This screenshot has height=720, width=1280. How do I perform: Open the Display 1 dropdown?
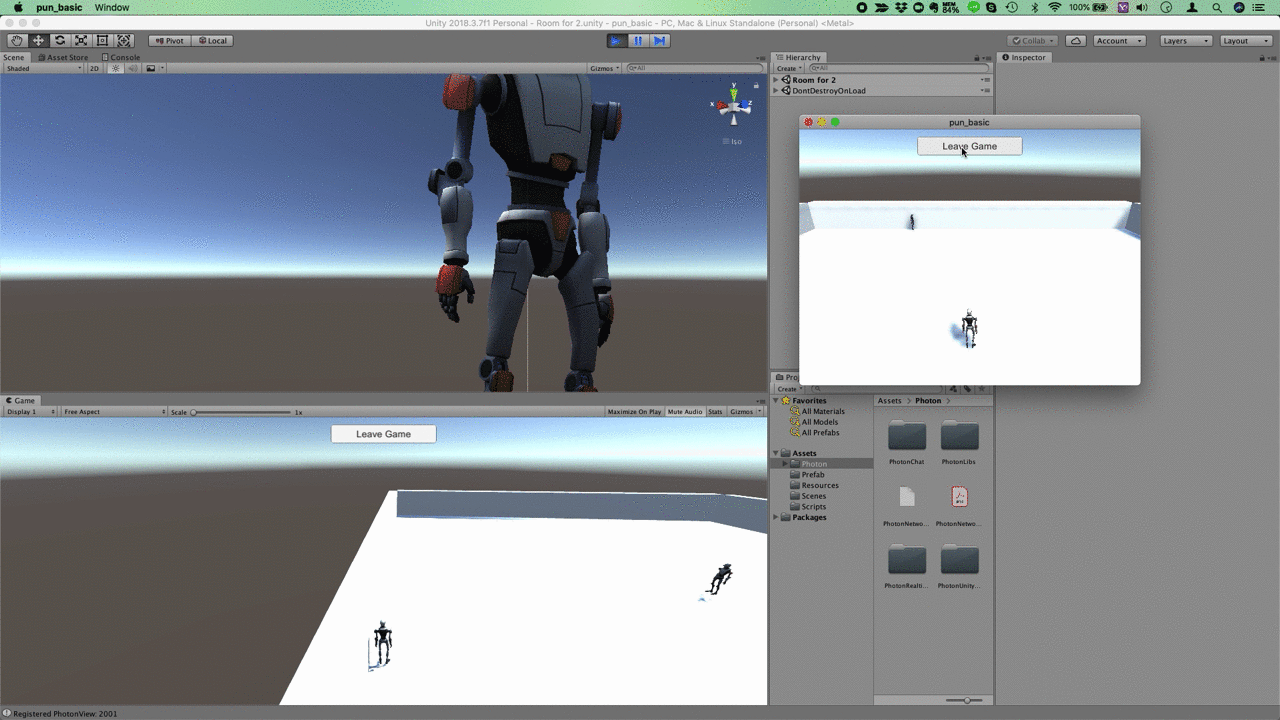point(30,412)
